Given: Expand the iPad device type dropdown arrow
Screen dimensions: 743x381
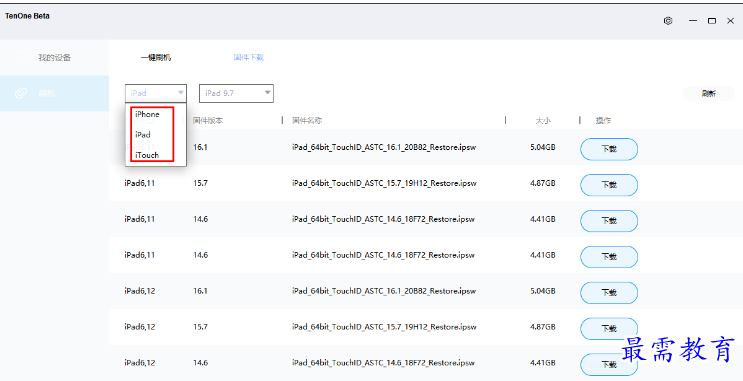Looking at the screenshot, I should coord(181,93).
